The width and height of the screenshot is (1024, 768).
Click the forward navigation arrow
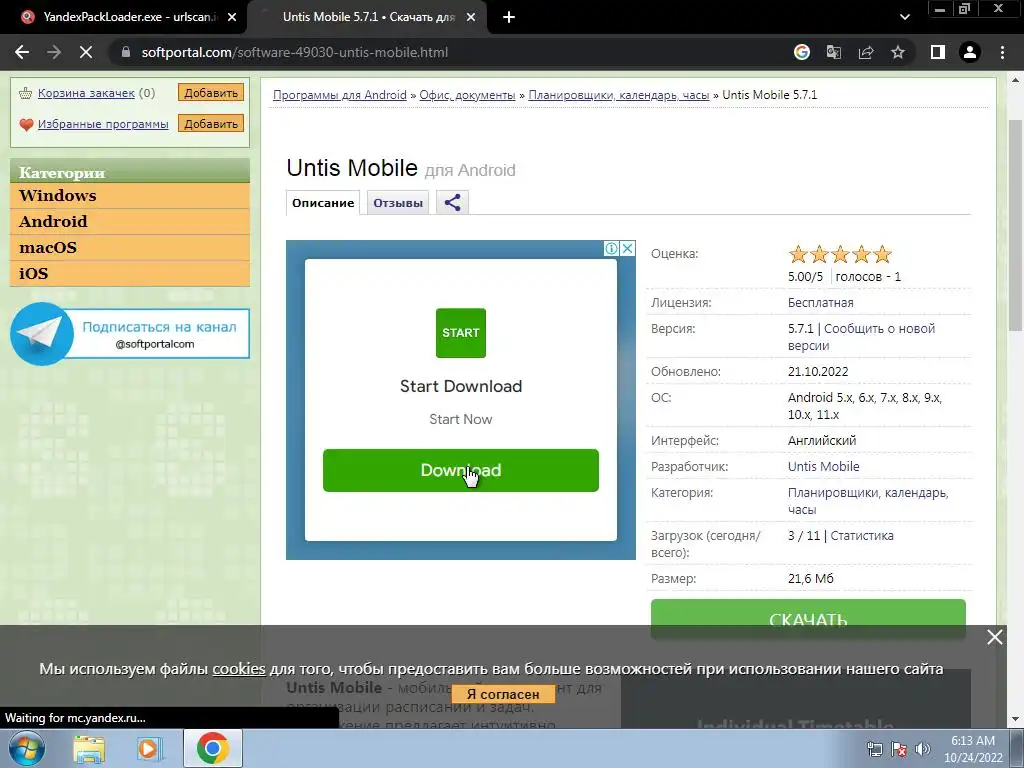(x=54, y=52)
